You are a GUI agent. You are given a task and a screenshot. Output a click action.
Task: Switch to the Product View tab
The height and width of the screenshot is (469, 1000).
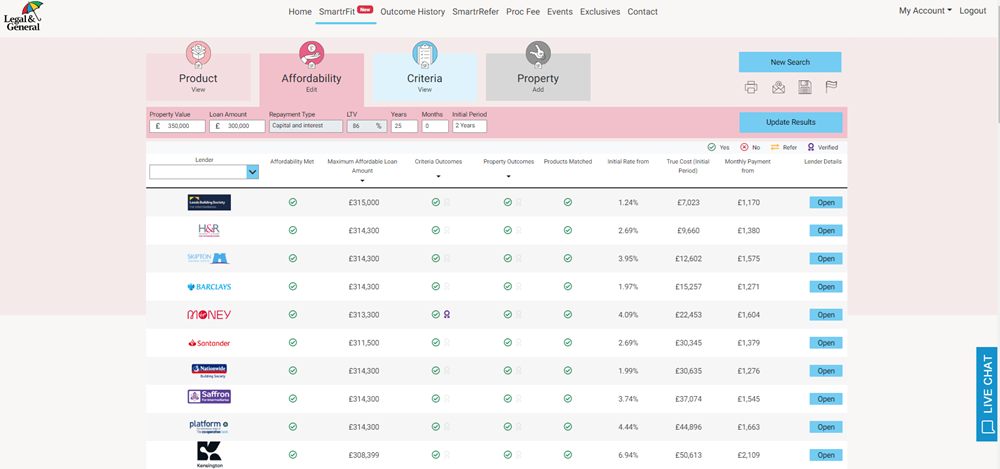click(x=198, y=77)
